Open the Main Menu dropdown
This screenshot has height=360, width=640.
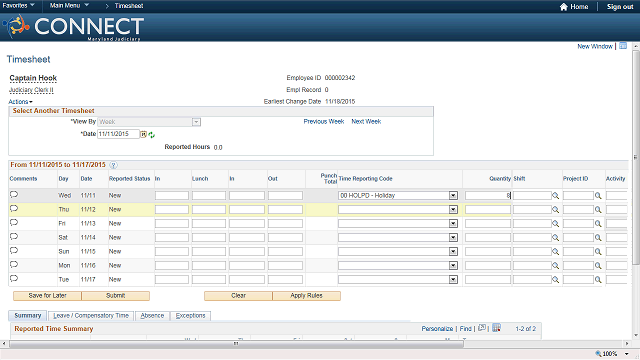click(69, 6)
